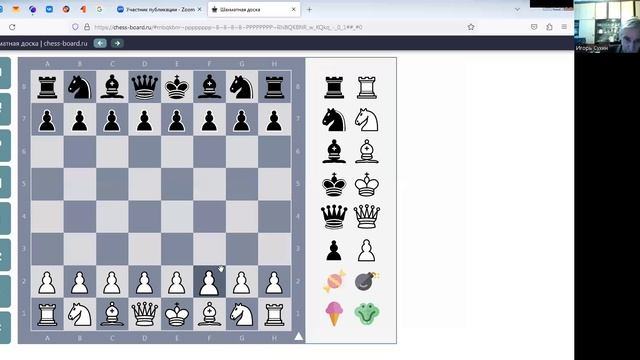
Task: Click the white pawn on d2
Action: click(x=144, y=282)
